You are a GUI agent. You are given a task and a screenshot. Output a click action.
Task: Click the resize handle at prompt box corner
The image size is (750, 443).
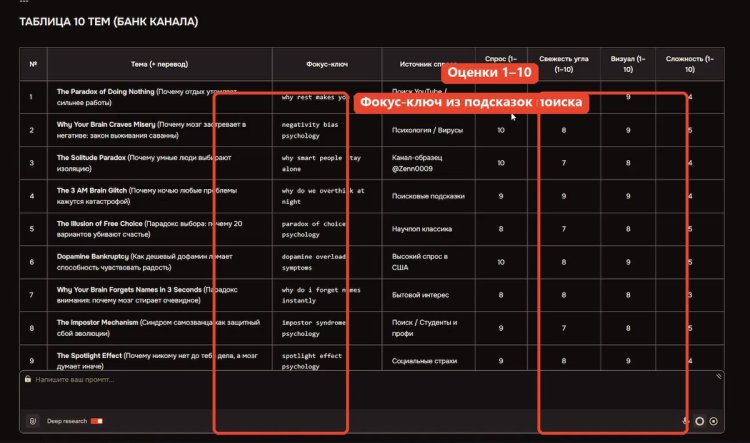(x=718, y=377)
